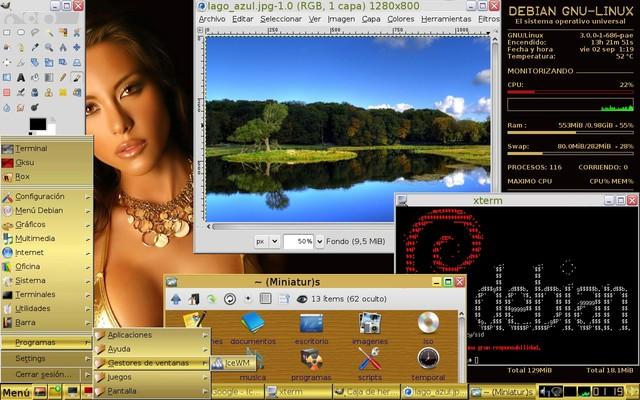Expand the Internet submenu

click(x=47, y=252)
